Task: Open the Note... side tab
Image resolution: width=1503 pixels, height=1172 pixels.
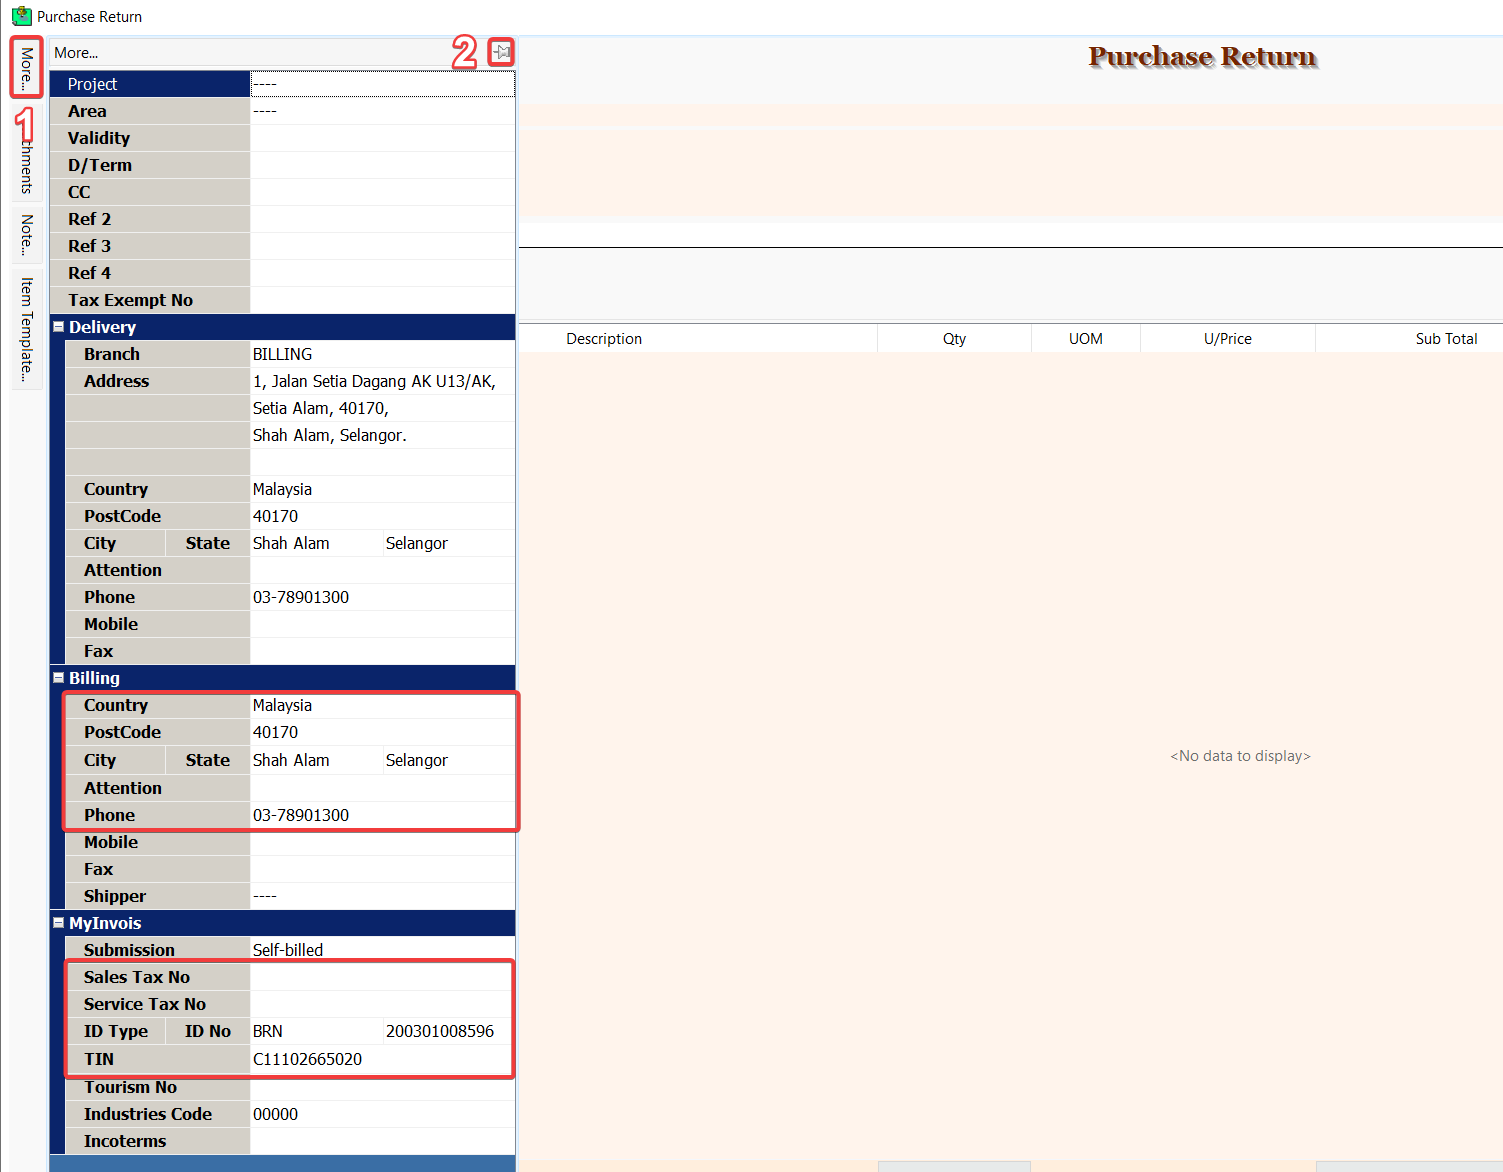Action: (x=27, y=235)
